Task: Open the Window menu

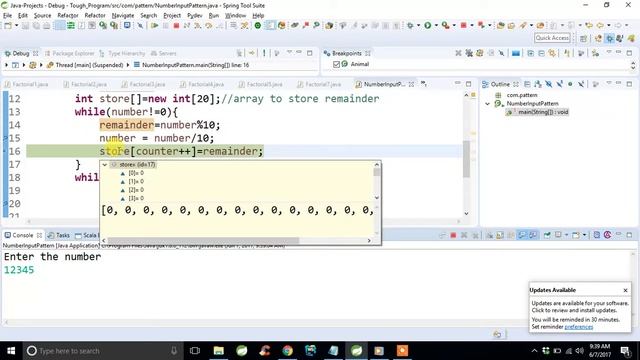Action: click(236, 16)
